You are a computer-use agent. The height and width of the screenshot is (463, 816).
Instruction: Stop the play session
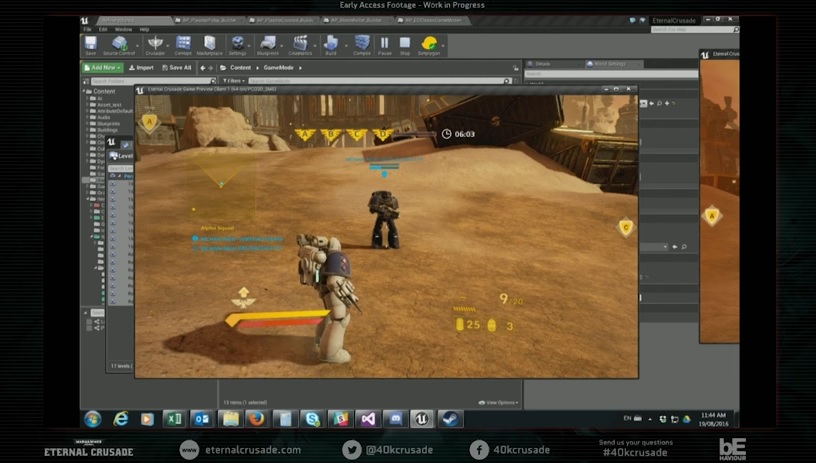click(404, 45)
